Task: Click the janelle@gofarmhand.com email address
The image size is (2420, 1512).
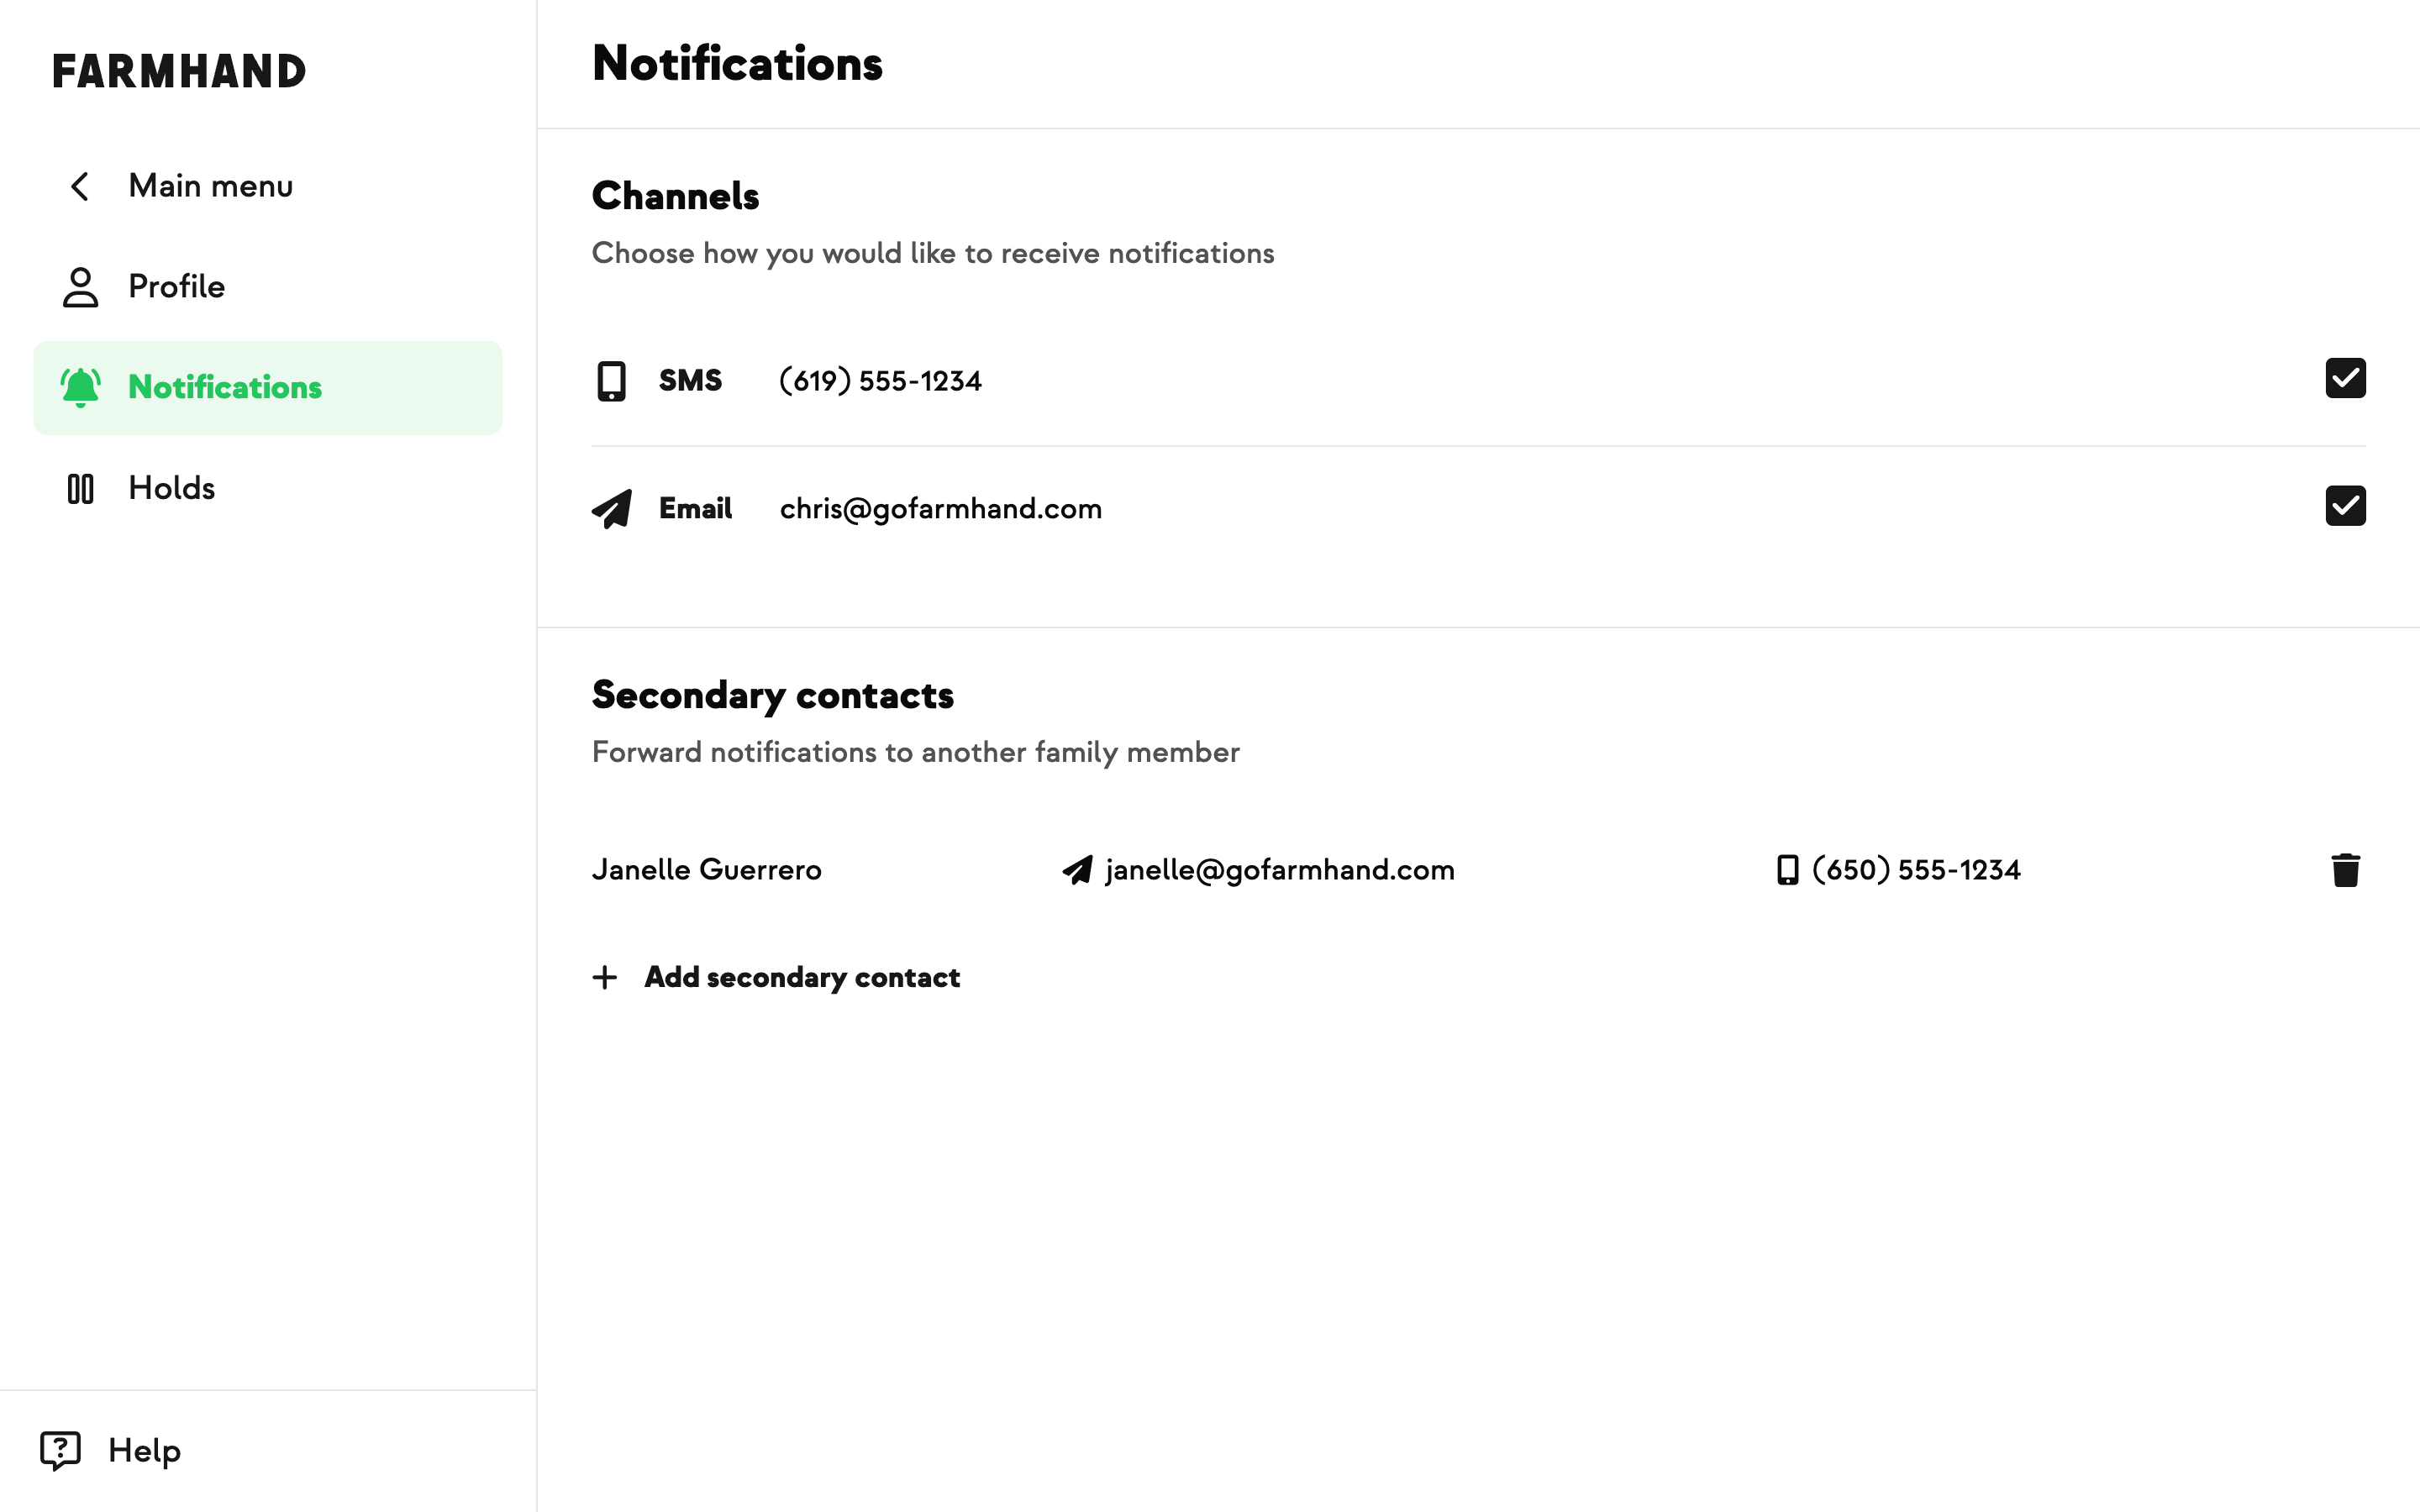Action: pos(1279,870)
